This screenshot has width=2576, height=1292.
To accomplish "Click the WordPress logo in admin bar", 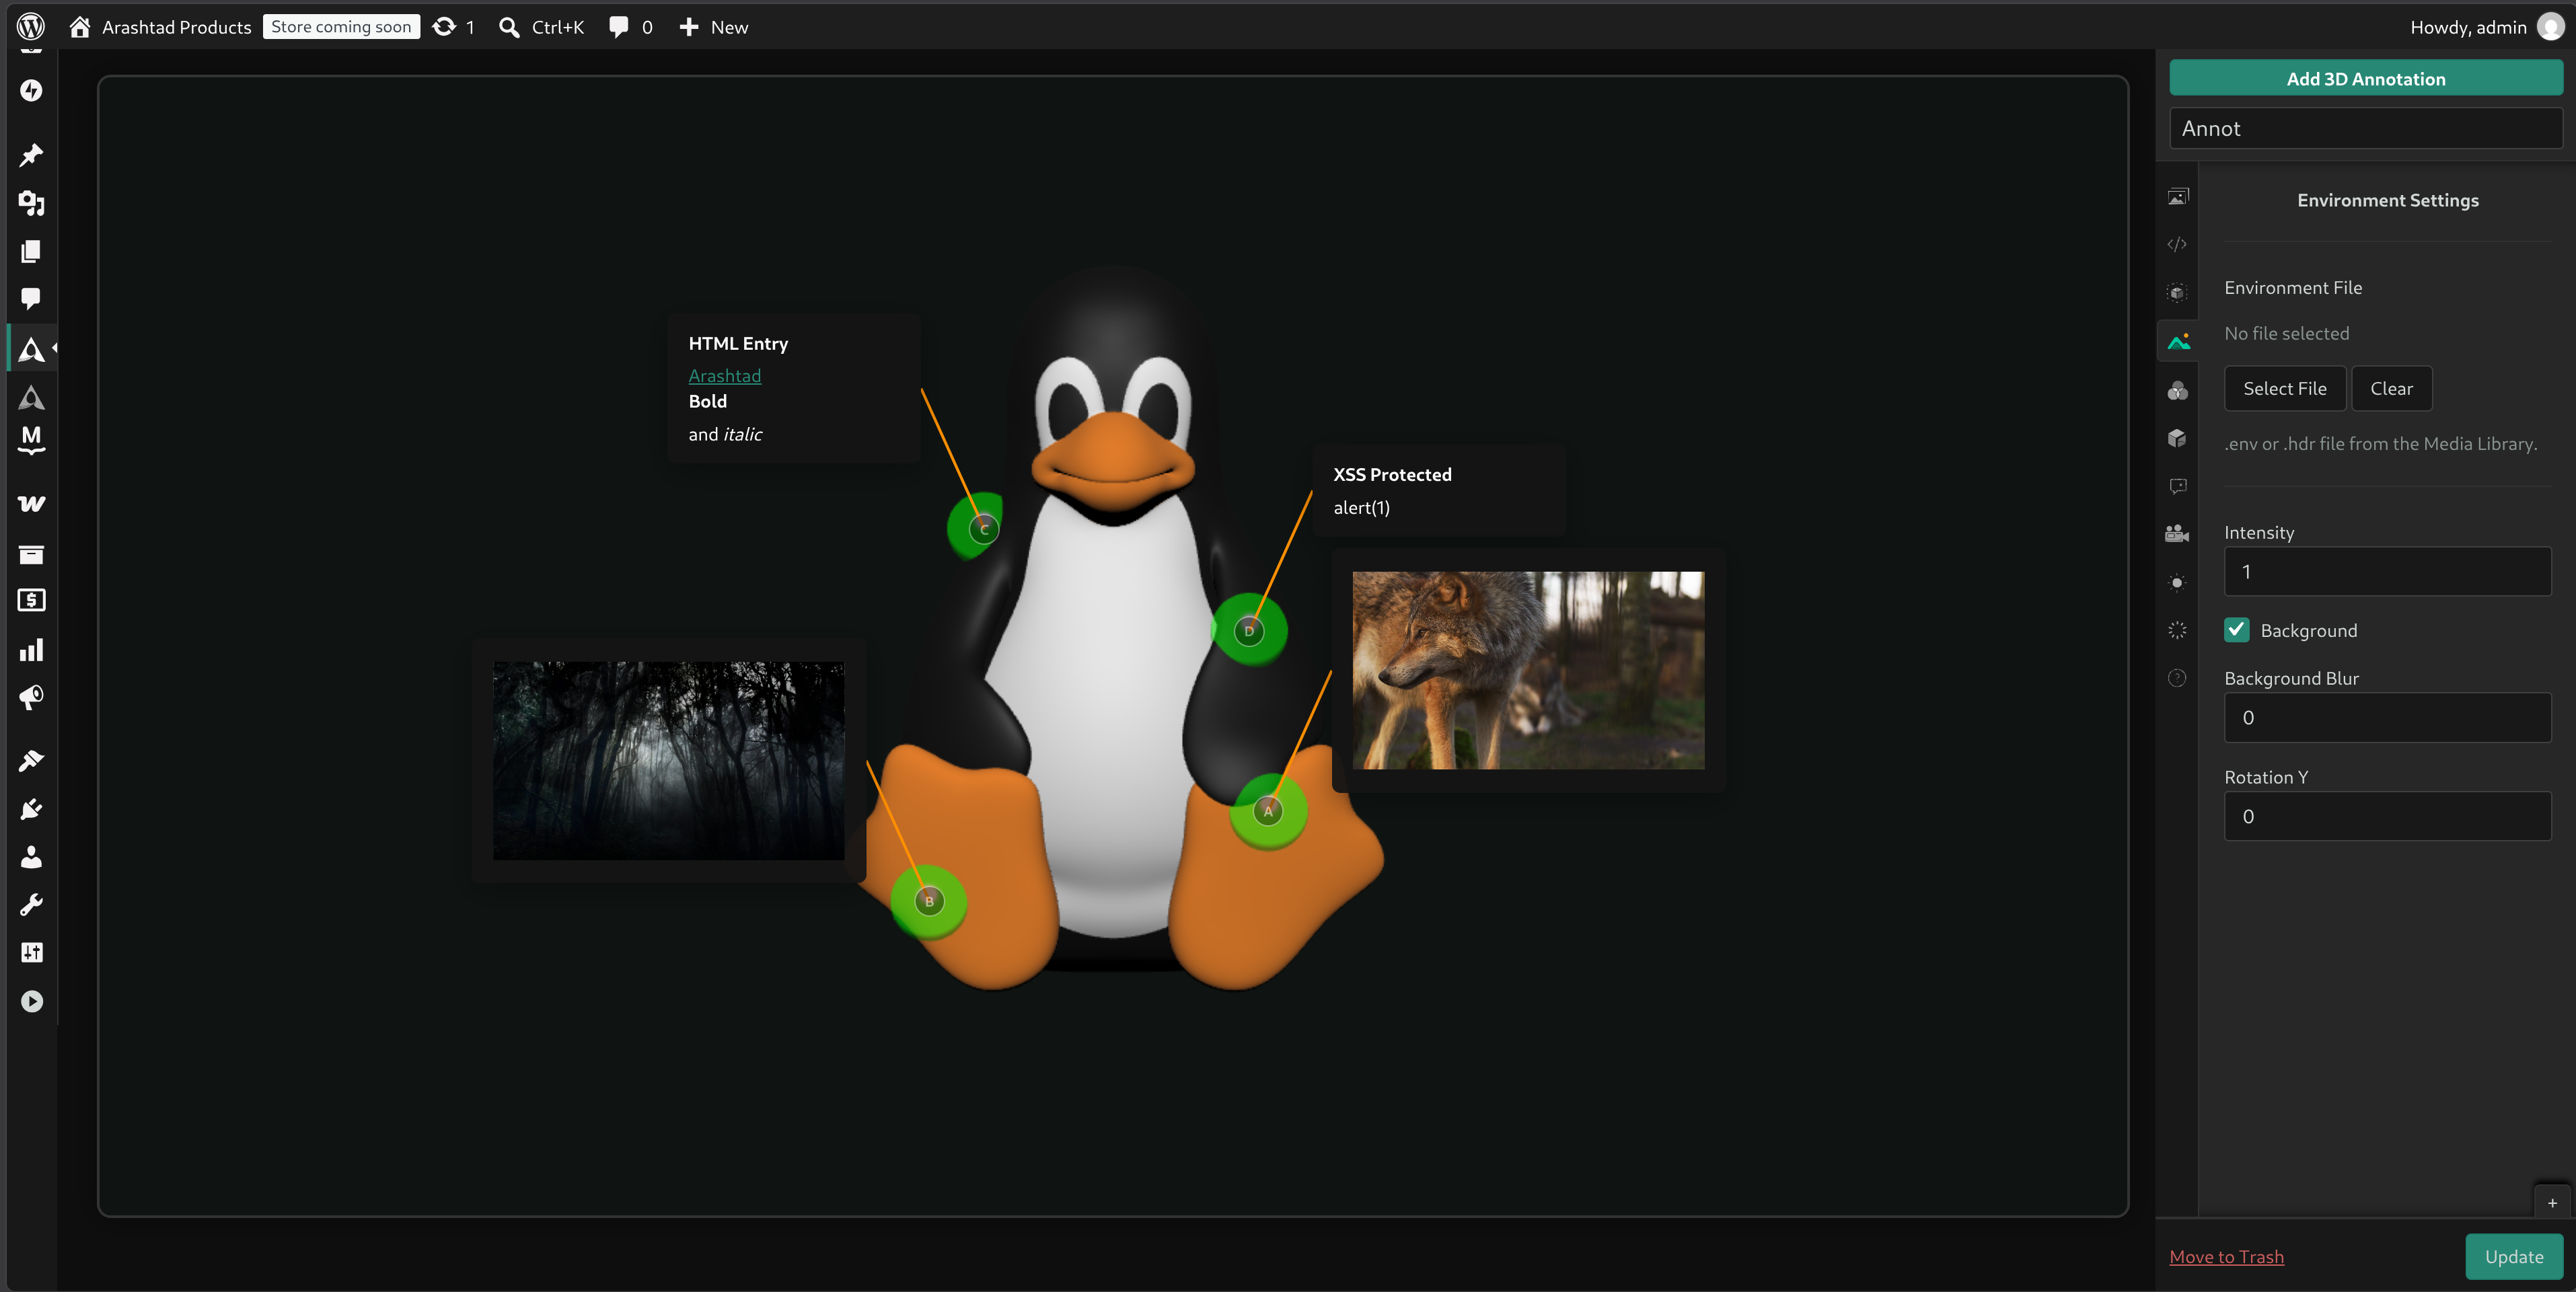I will (x=31, y=27).
